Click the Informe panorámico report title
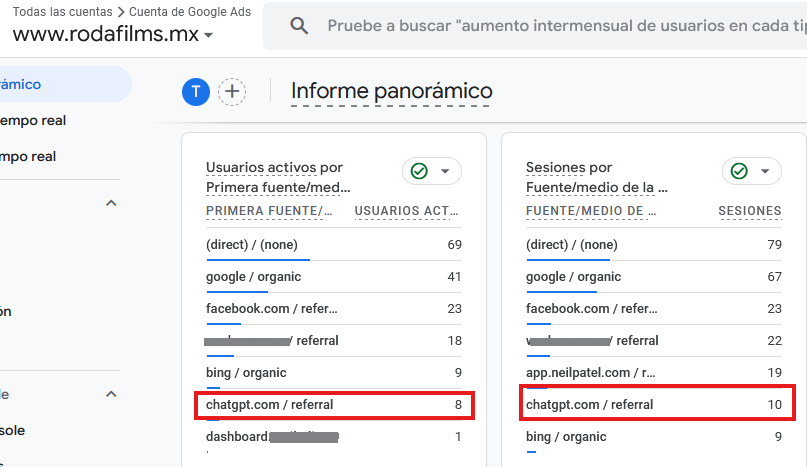 click(391, 92)
